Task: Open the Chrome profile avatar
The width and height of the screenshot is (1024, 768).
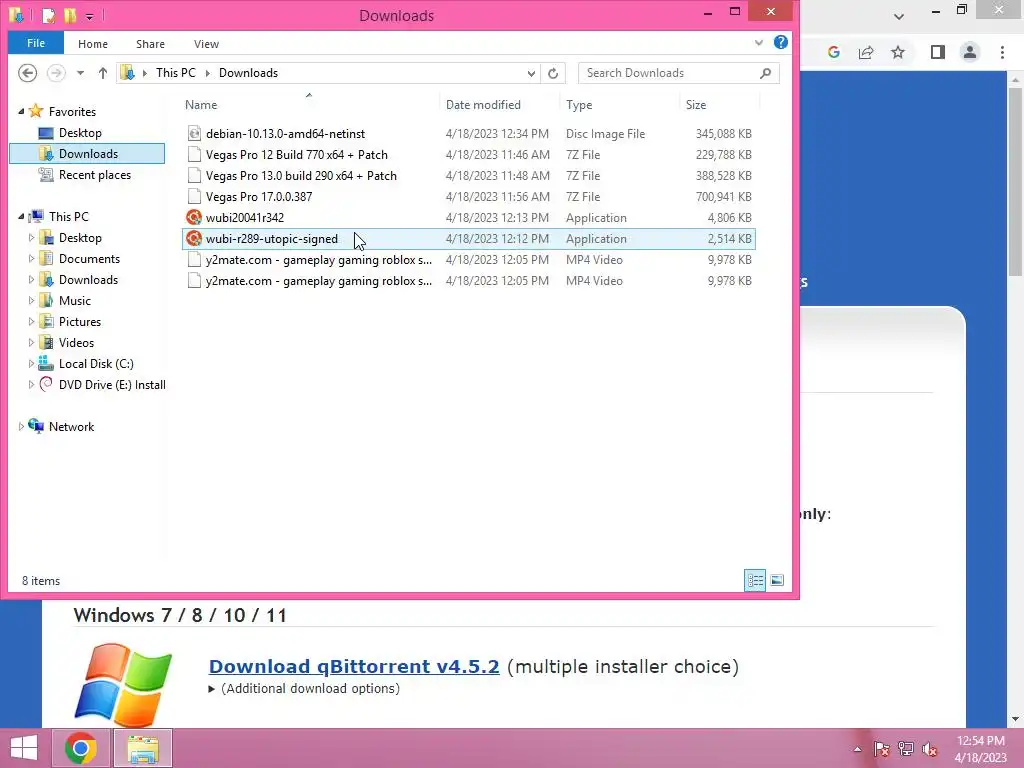Action: (x=970, y=52)
